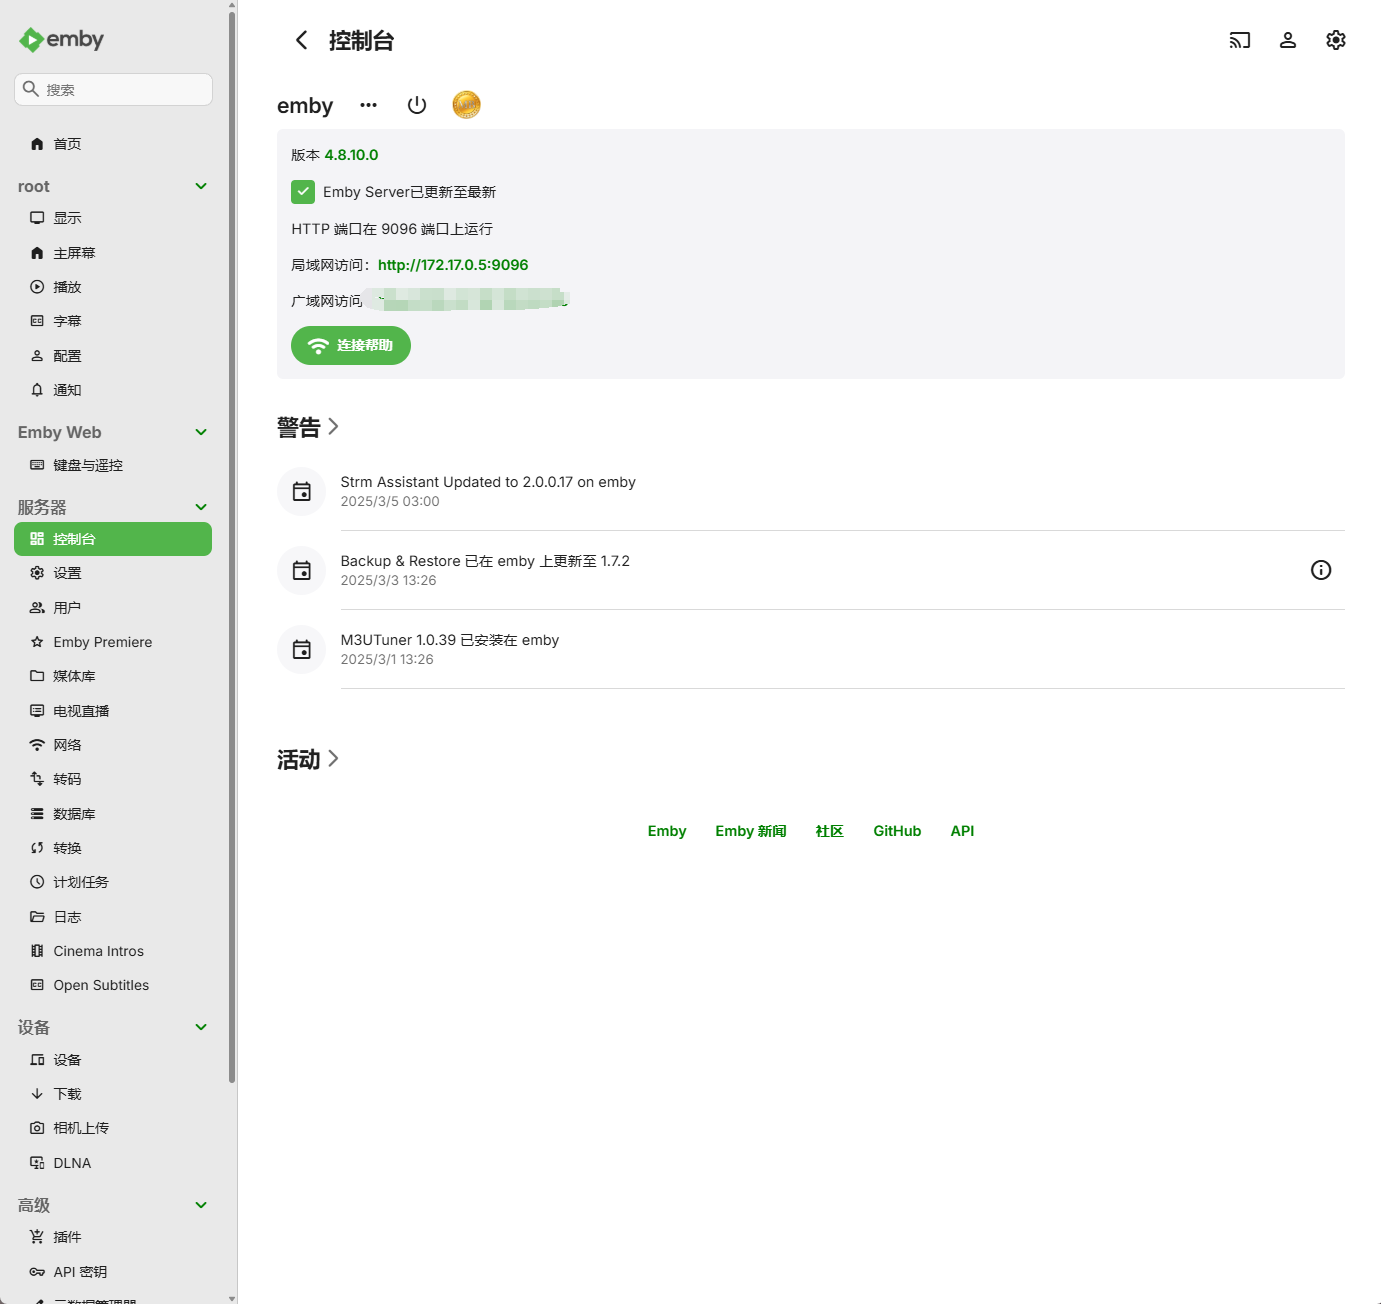The height and width of the screenshot is (1304, 1381).
Task: Open the 用户 users management page
Action: click(66, 607)
